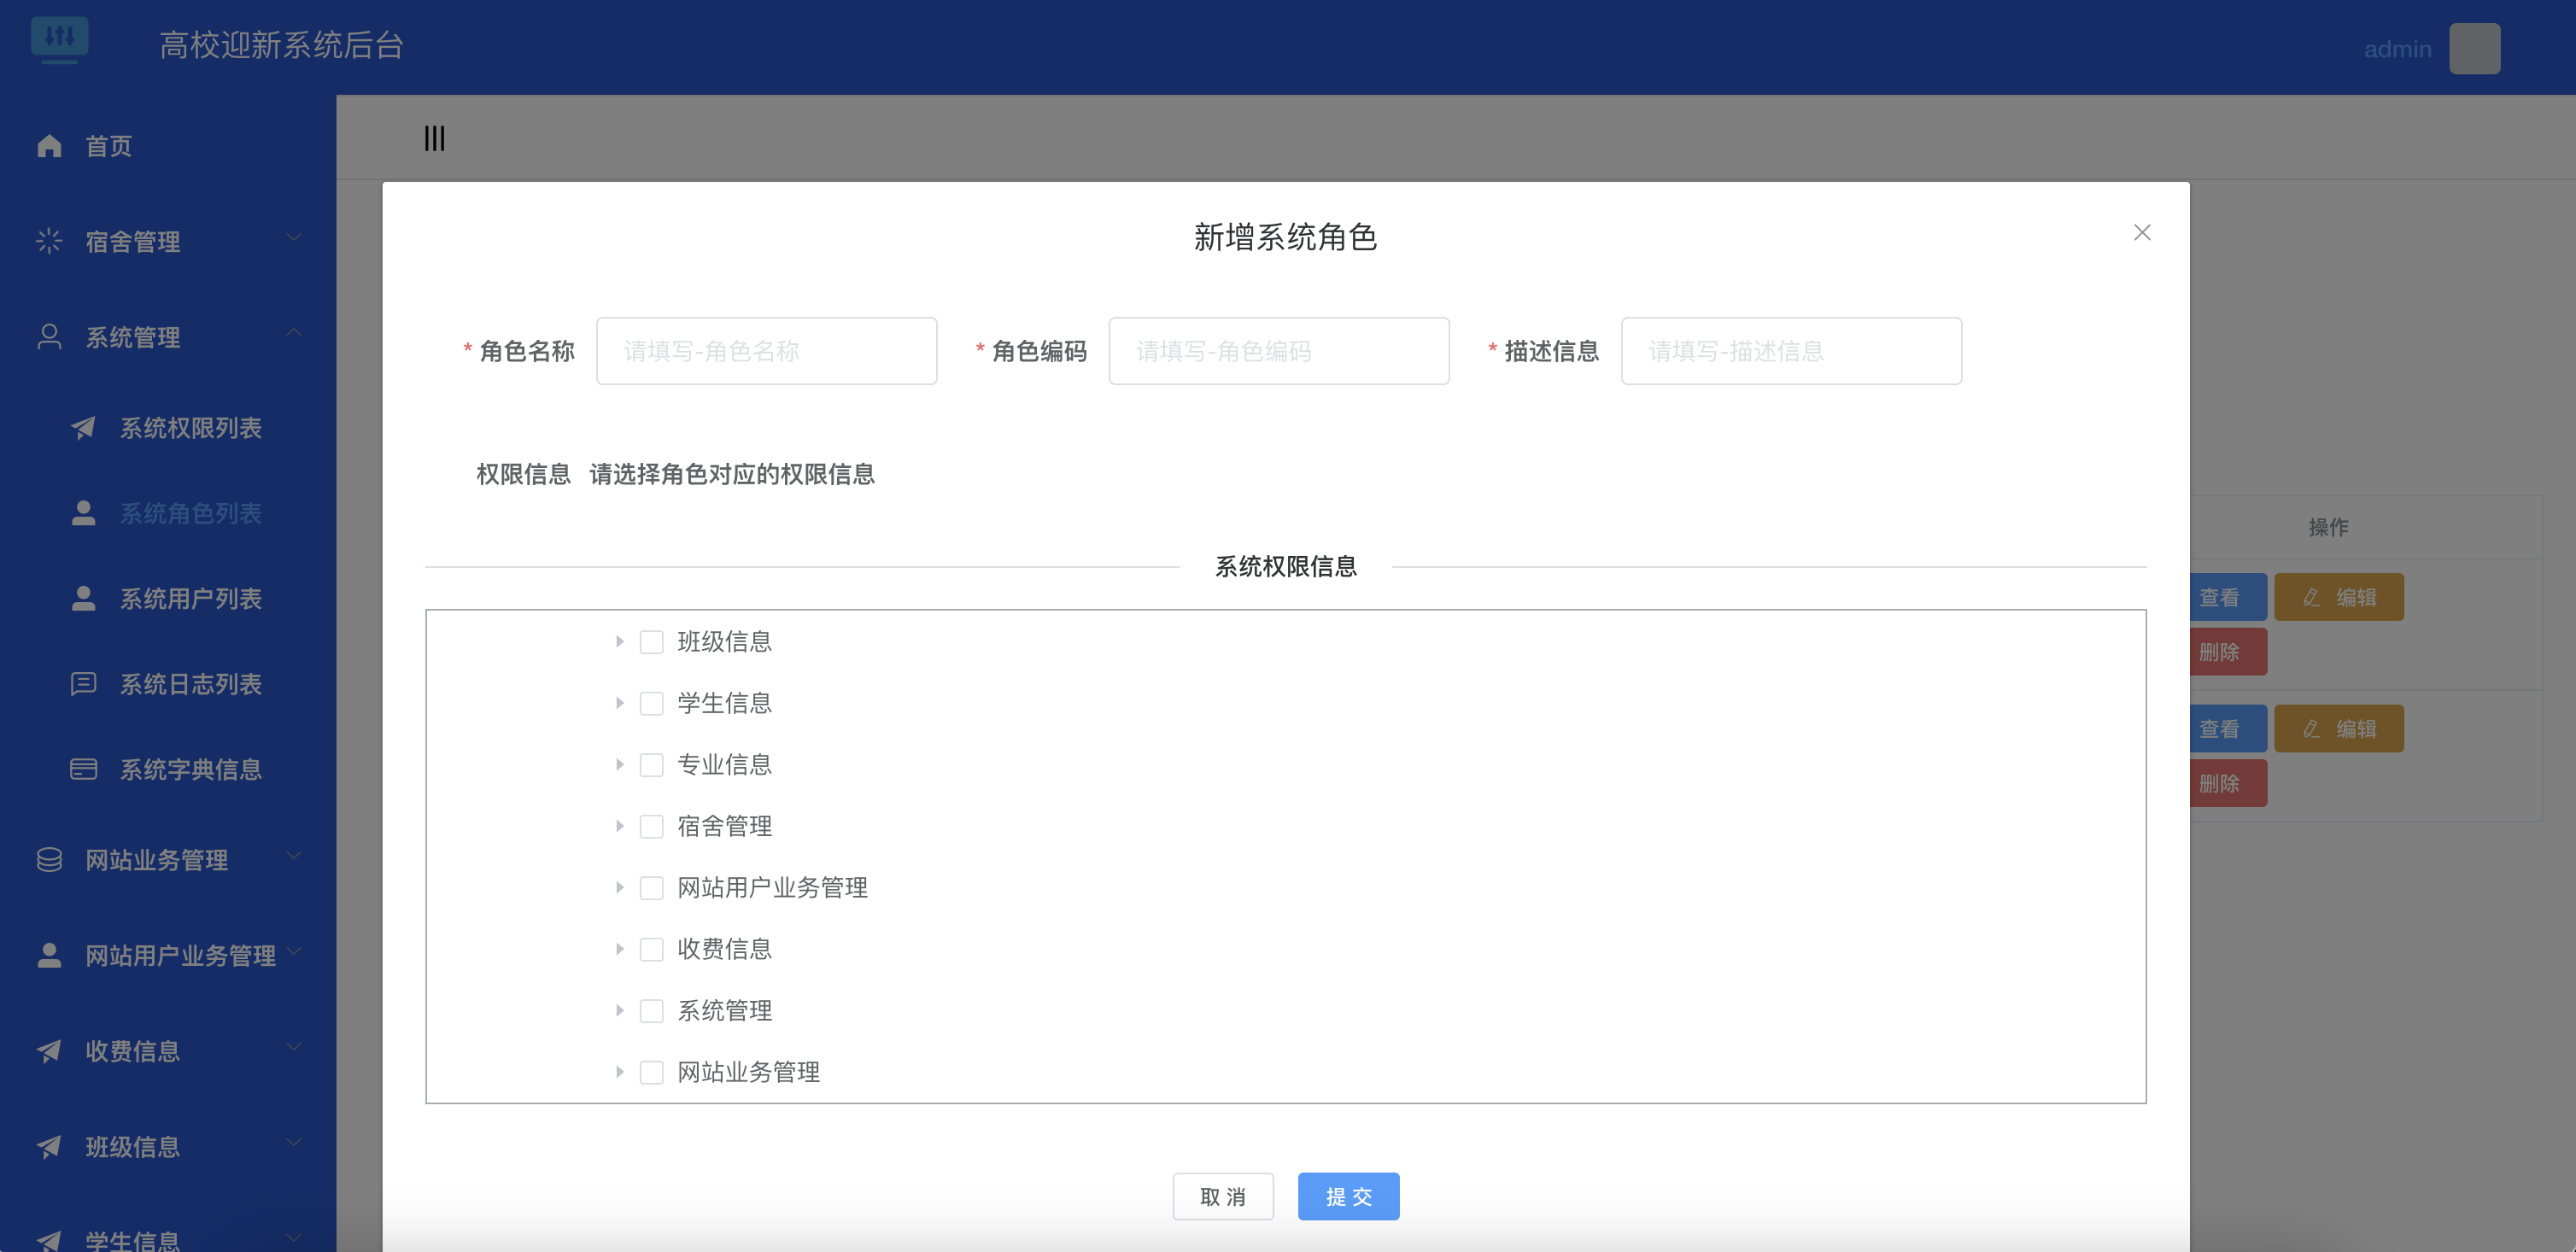Expand 班级信息 sidebar chevron

tap(293, 1142)
